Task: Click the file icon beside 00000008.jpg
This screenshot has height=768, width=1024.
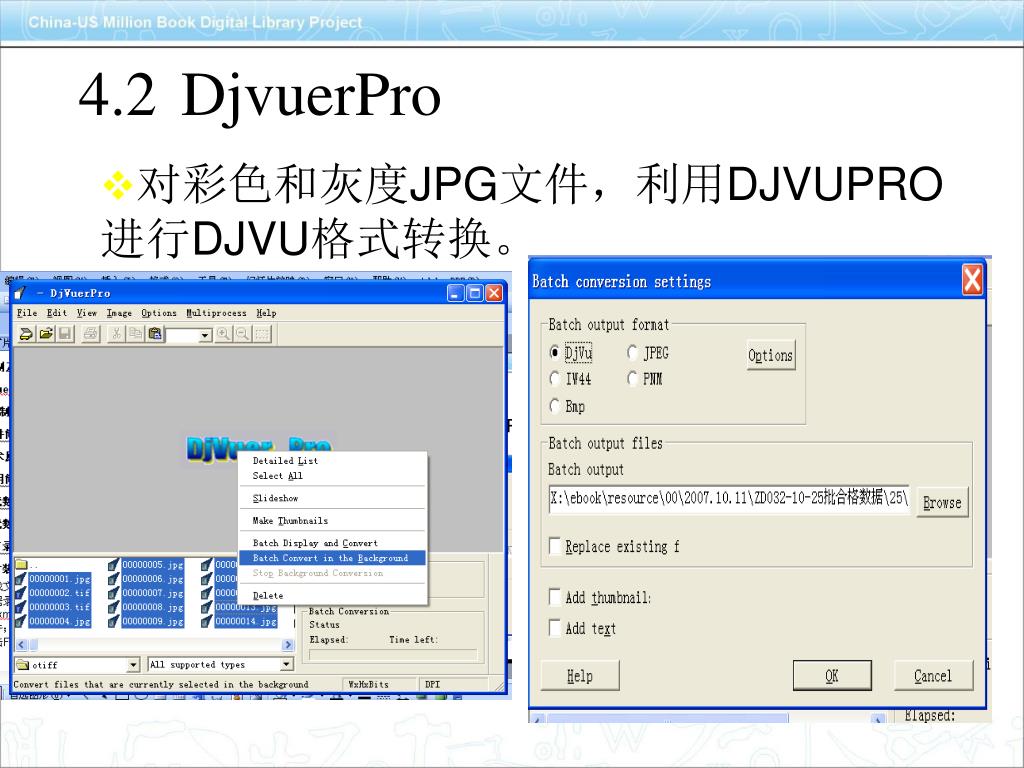Action: [114, 607]
